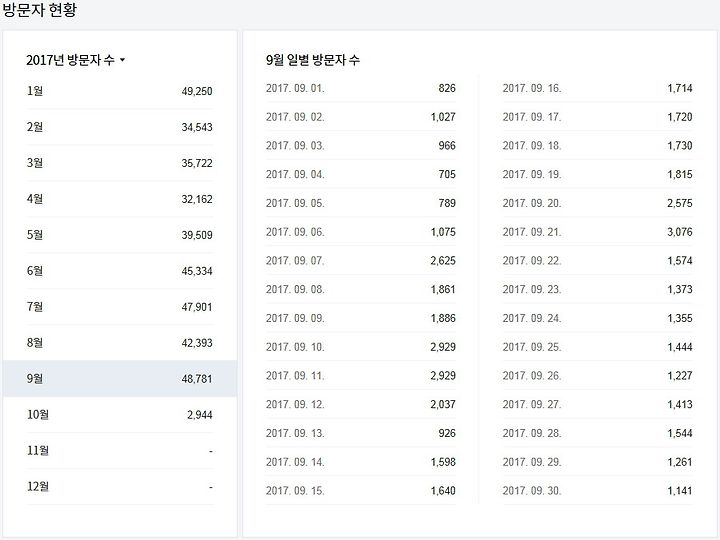Click the 2017. 09. 01. daily entry

pyautogui.click(x=361, y=88)
